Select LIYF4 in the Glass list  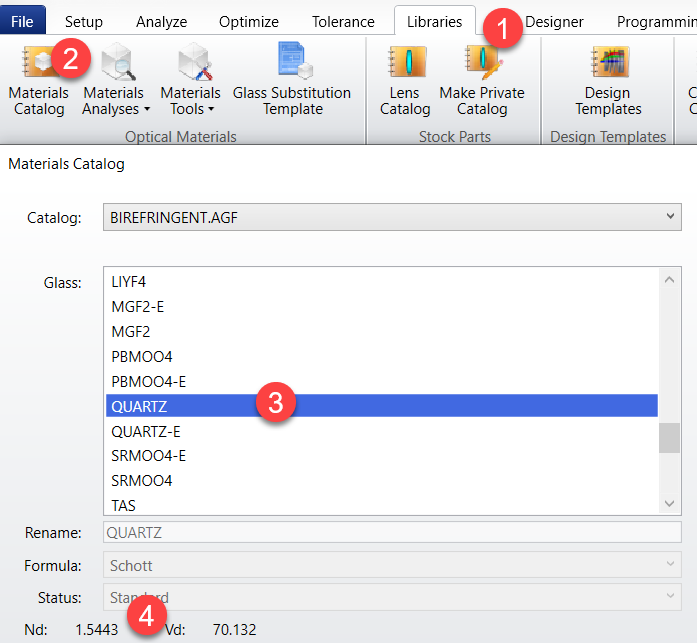click(381, 282)
